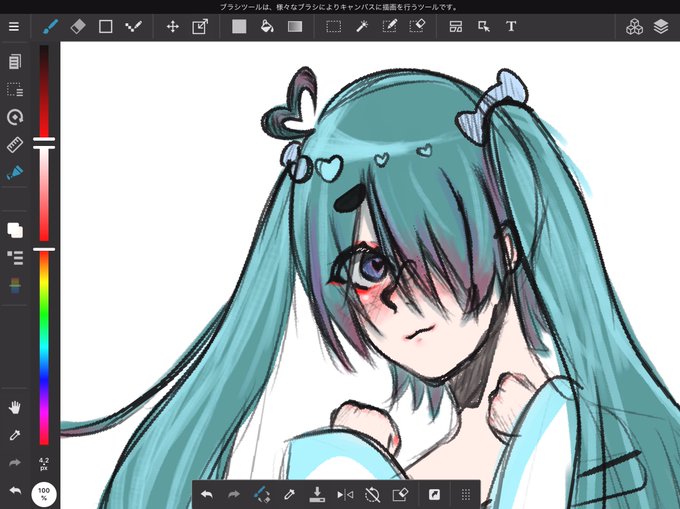Select the Bucket fill tool
The height and width of the screenshot is (509, 680).
click(x=267, y=26)
